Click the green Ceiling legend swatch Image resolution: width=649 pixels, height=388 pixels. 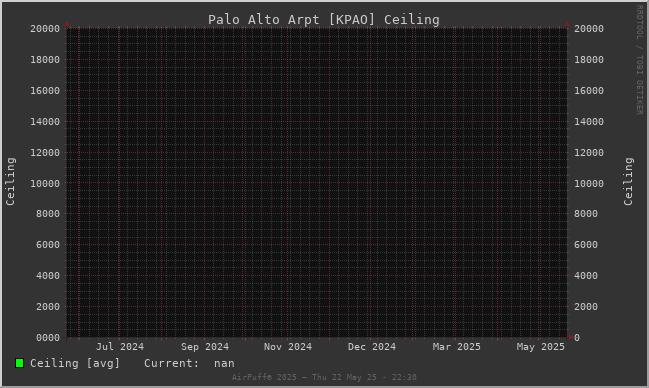pyautogui.click(x=19, y=363)
